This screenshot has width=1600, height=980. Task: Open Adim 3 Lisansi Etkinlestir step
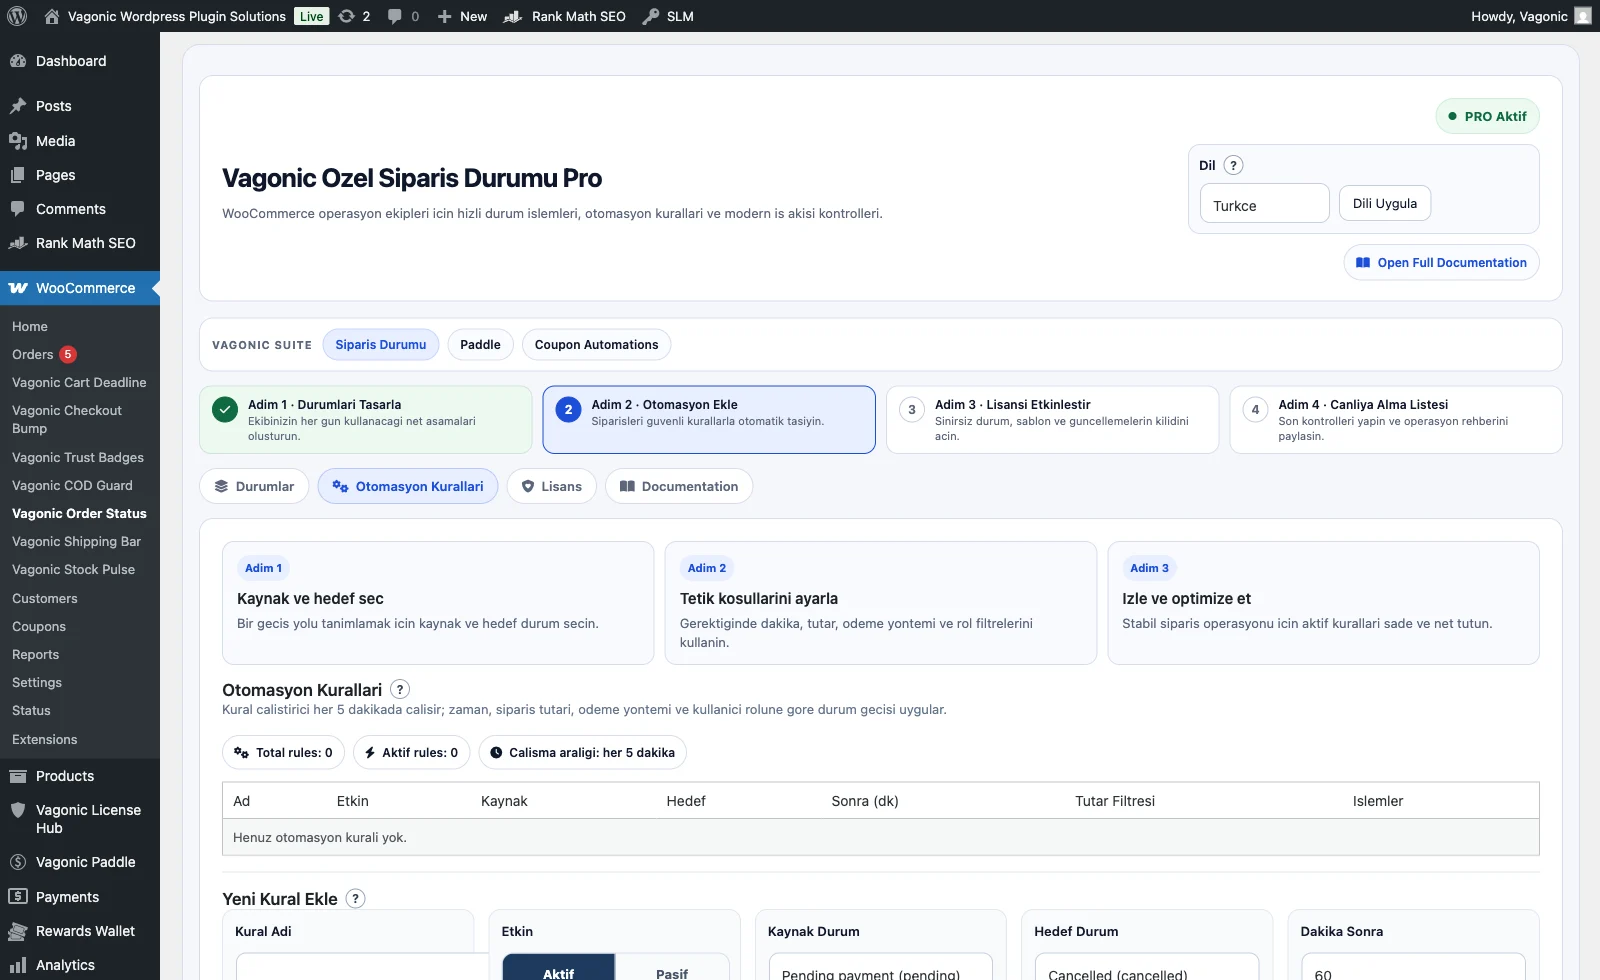1052,420
